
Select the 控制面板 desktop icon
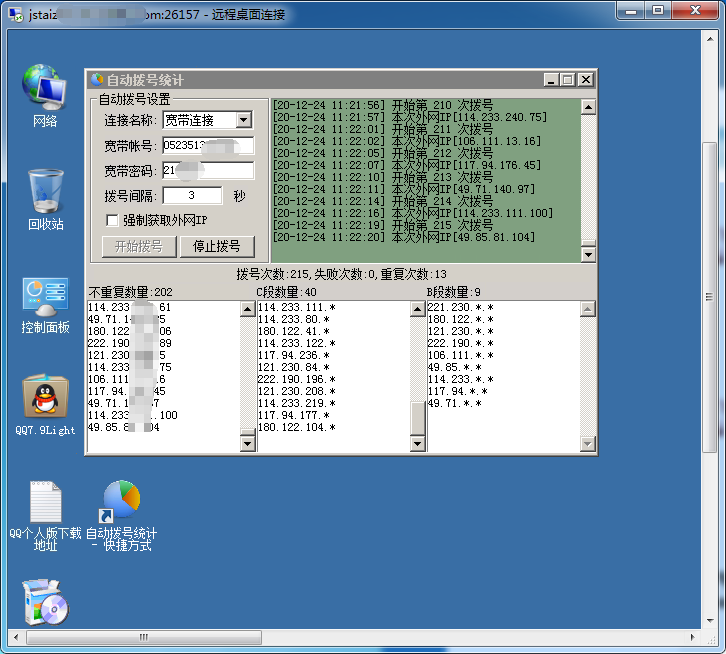[45, 306]
